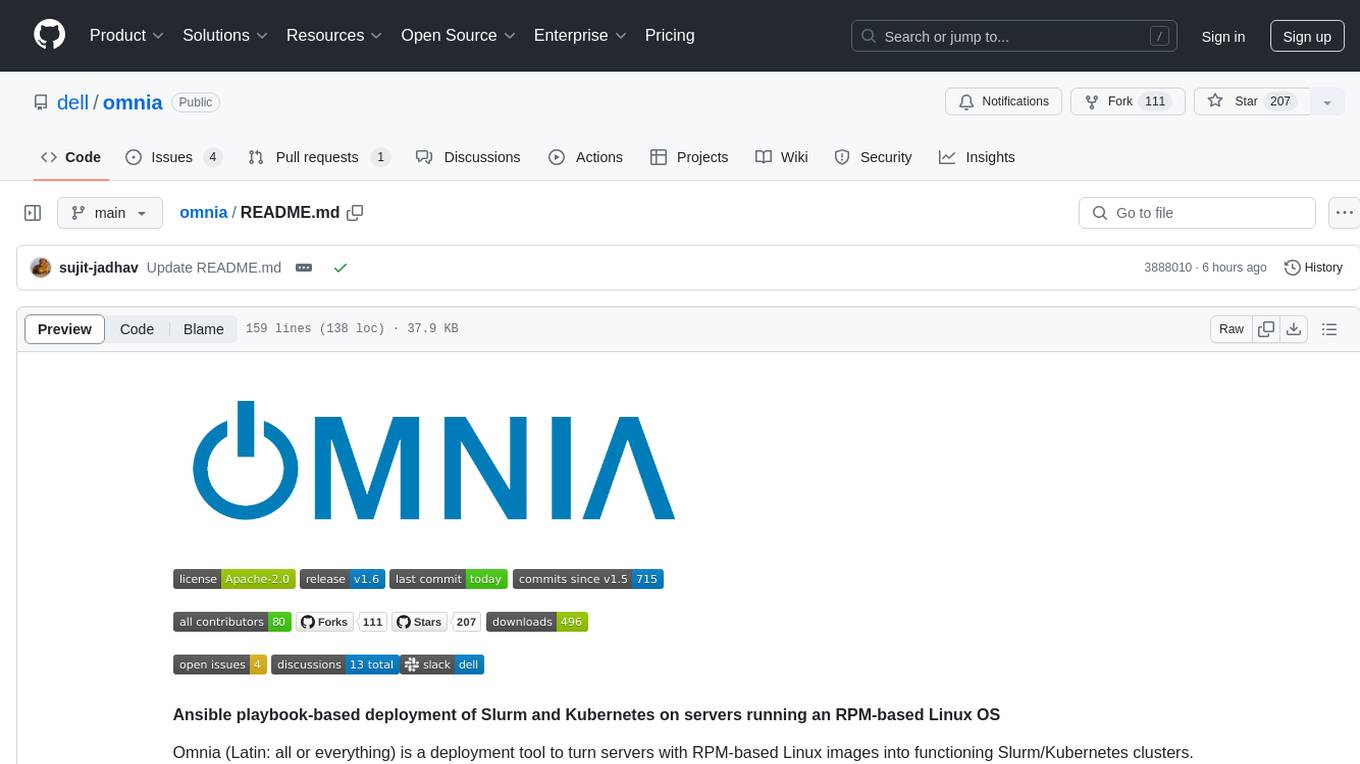The width and height of the screenshot is (1360, 764).
Task: Open the downloads 496 badge
Action: 537,622
